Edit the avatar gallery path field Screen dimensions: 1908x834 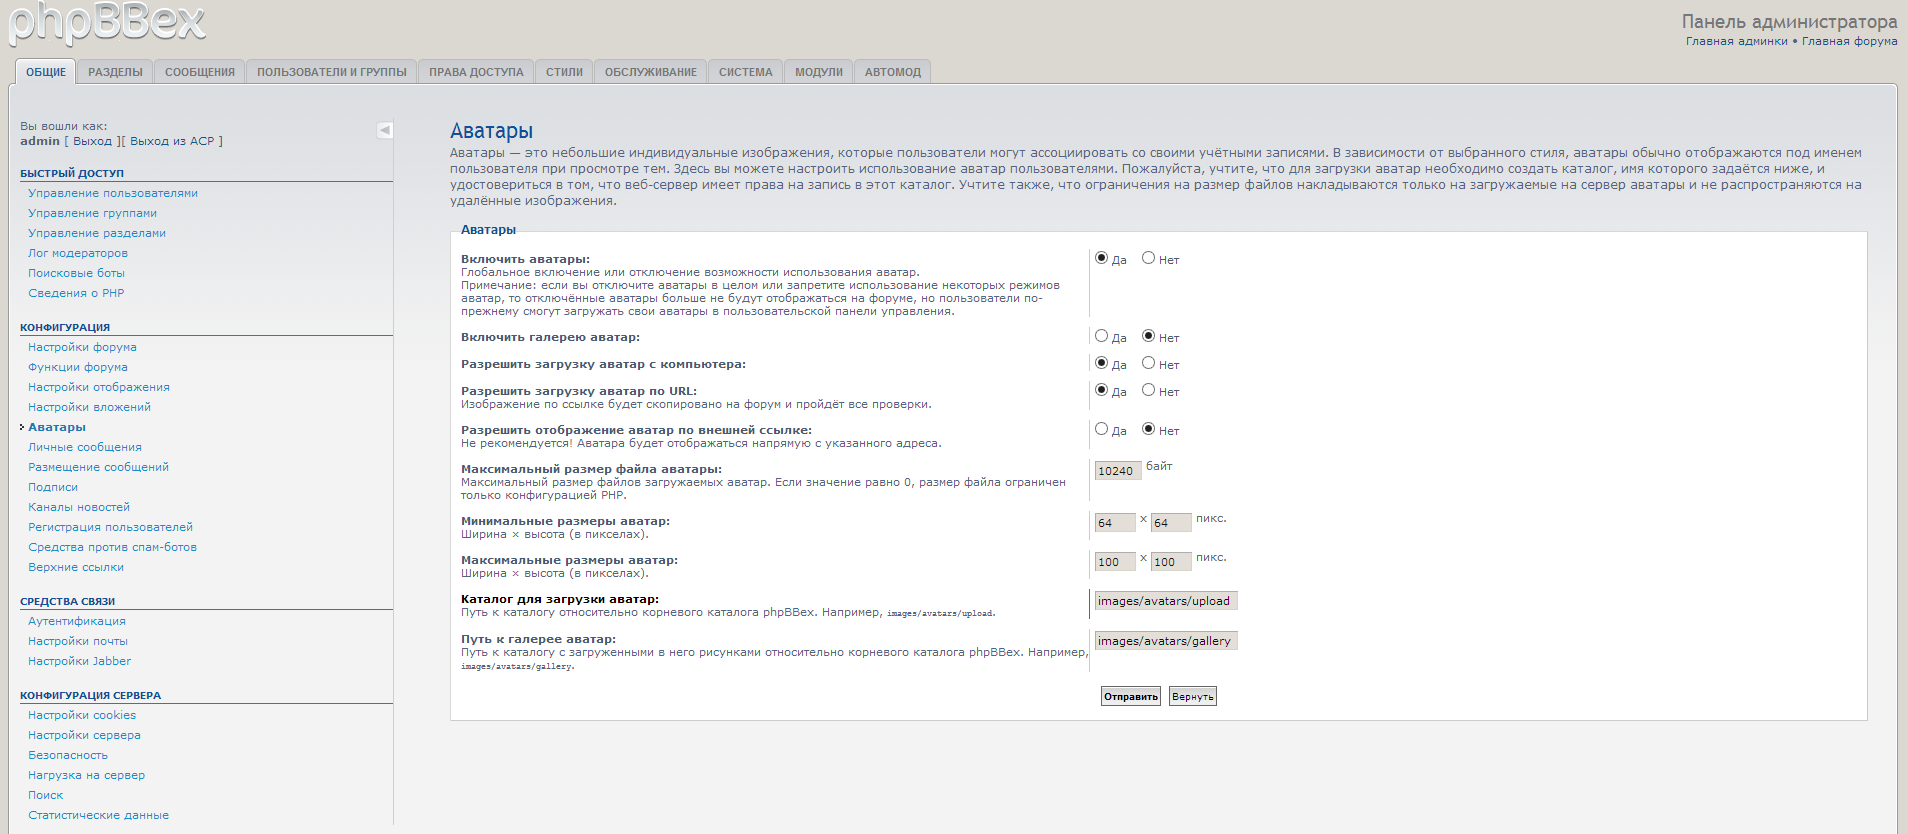pyautogui.click(x=1165, y=641)
